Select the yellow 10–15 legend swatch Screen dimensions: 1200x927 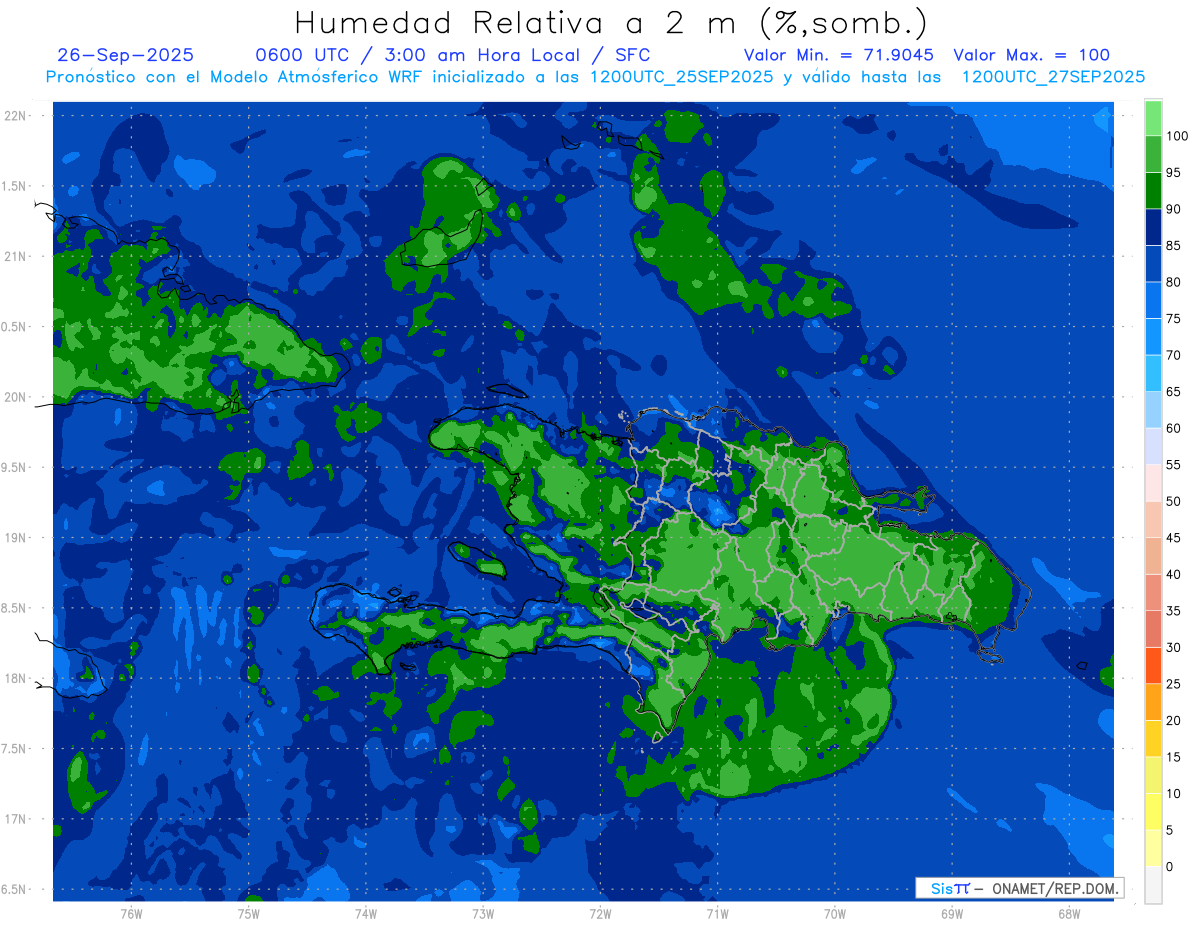click(1153, 775)
